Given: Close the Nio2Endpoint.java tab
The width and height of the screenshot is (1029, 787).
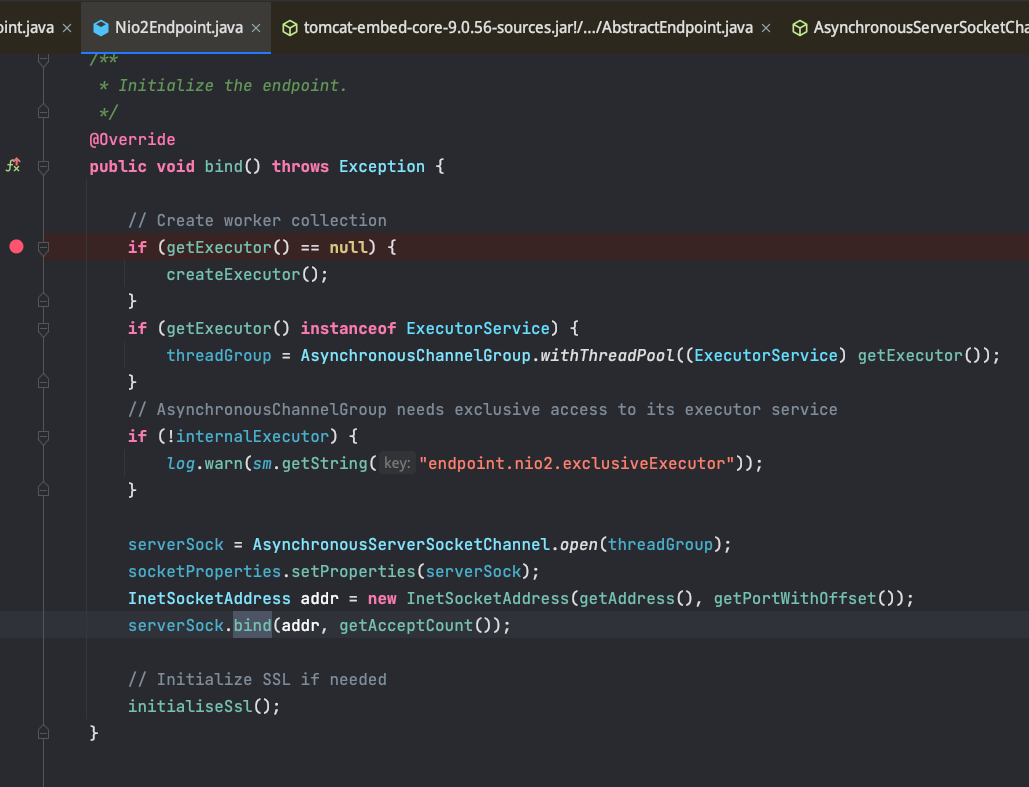Looking at the screenshot, I should click(256, 28).
